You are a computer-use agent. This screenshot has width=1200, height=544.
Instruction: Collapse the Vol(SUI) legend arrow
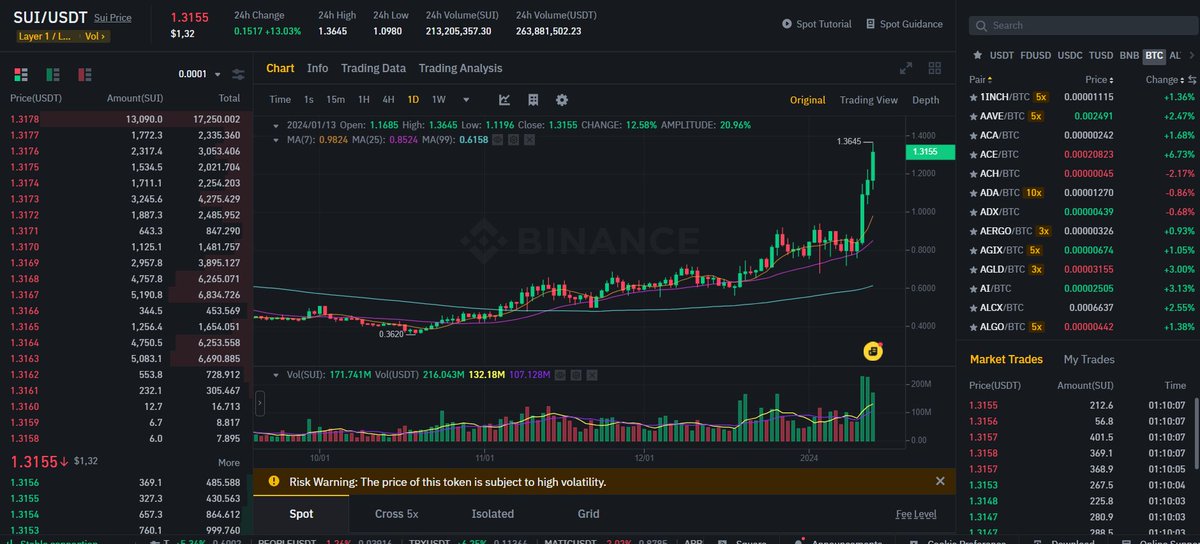point(278,374)
